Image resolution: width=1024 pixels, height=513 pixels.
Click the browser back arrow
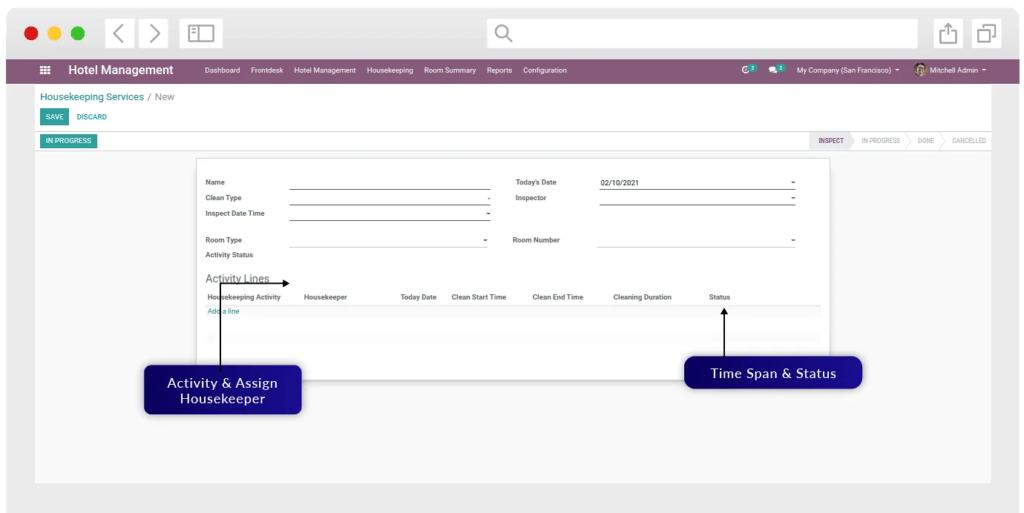pyautogui.click(x=118, y=33)
